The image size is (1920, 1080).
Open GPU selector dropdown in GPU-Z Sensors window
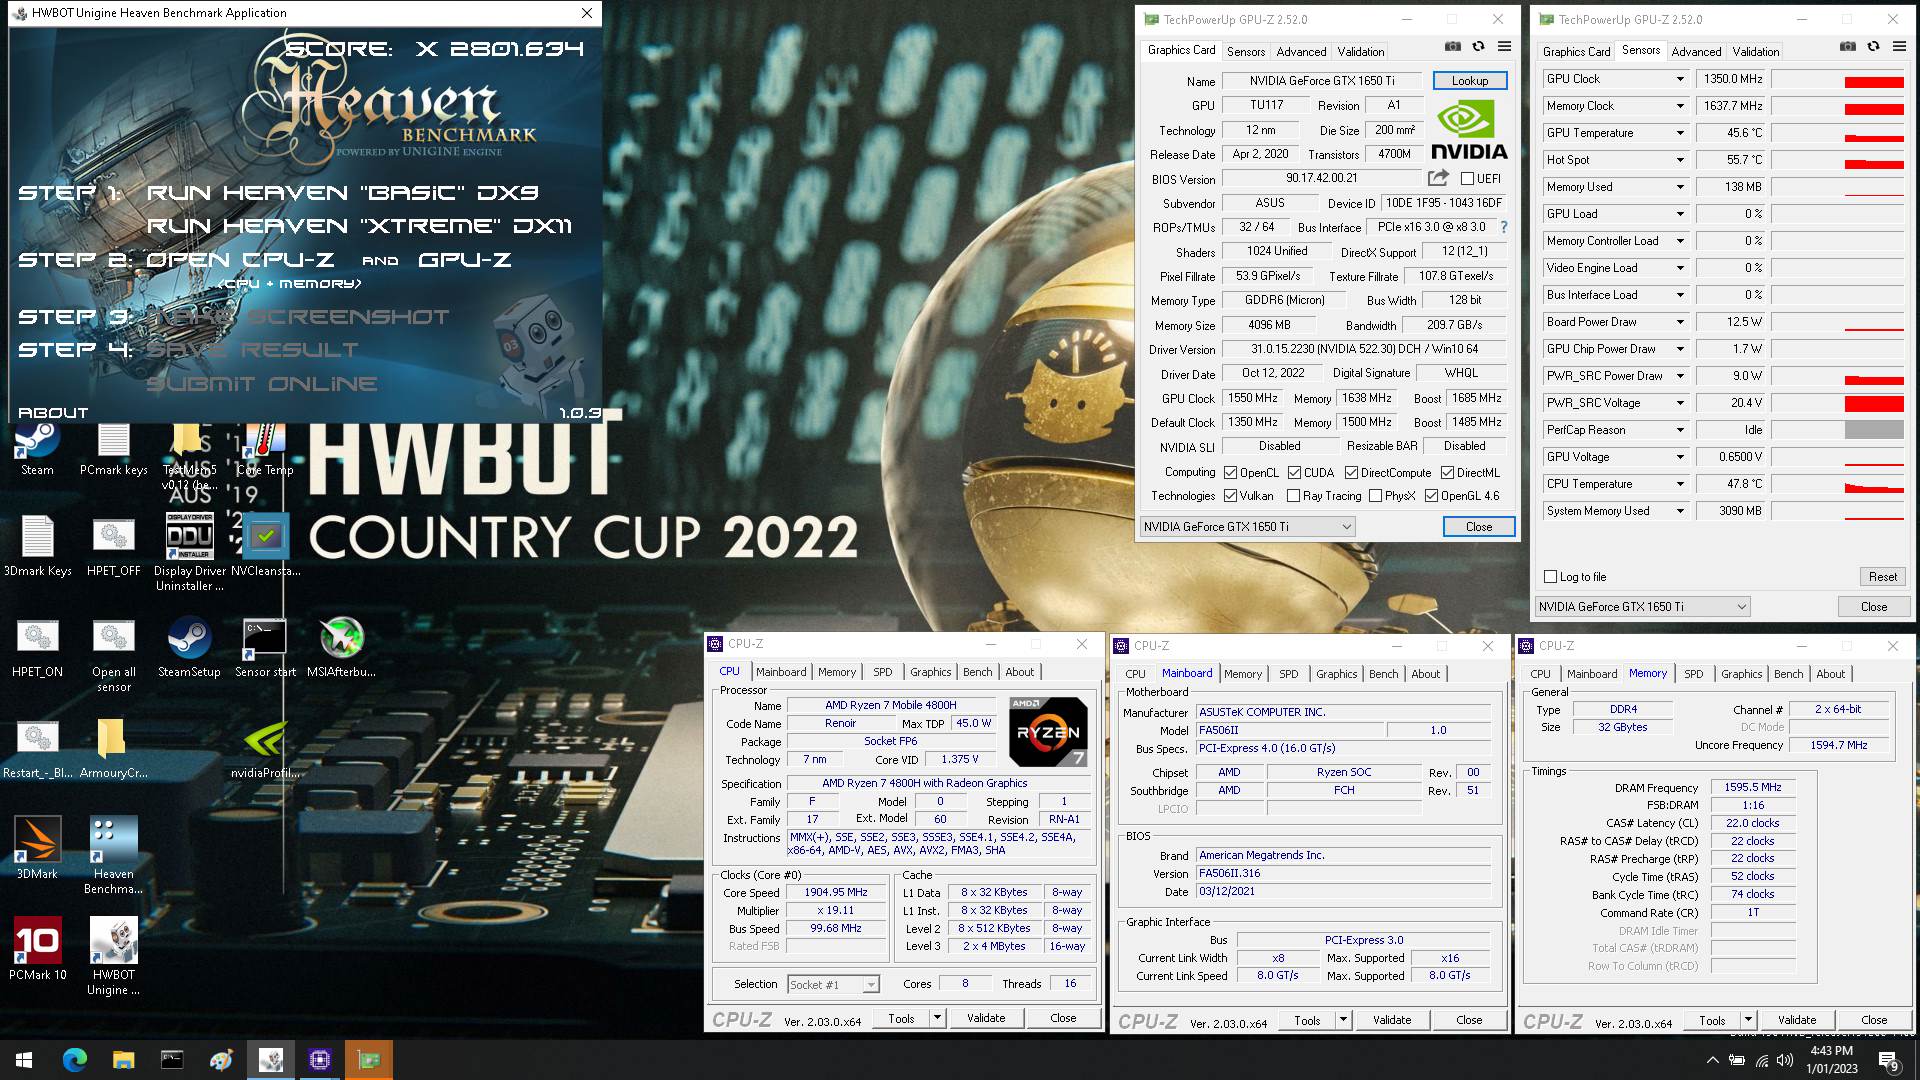click(1642, 607)
